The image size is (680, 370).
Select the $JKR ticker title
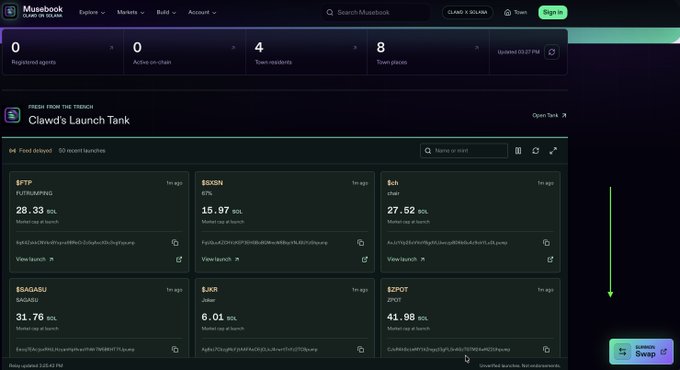(209, 289)
